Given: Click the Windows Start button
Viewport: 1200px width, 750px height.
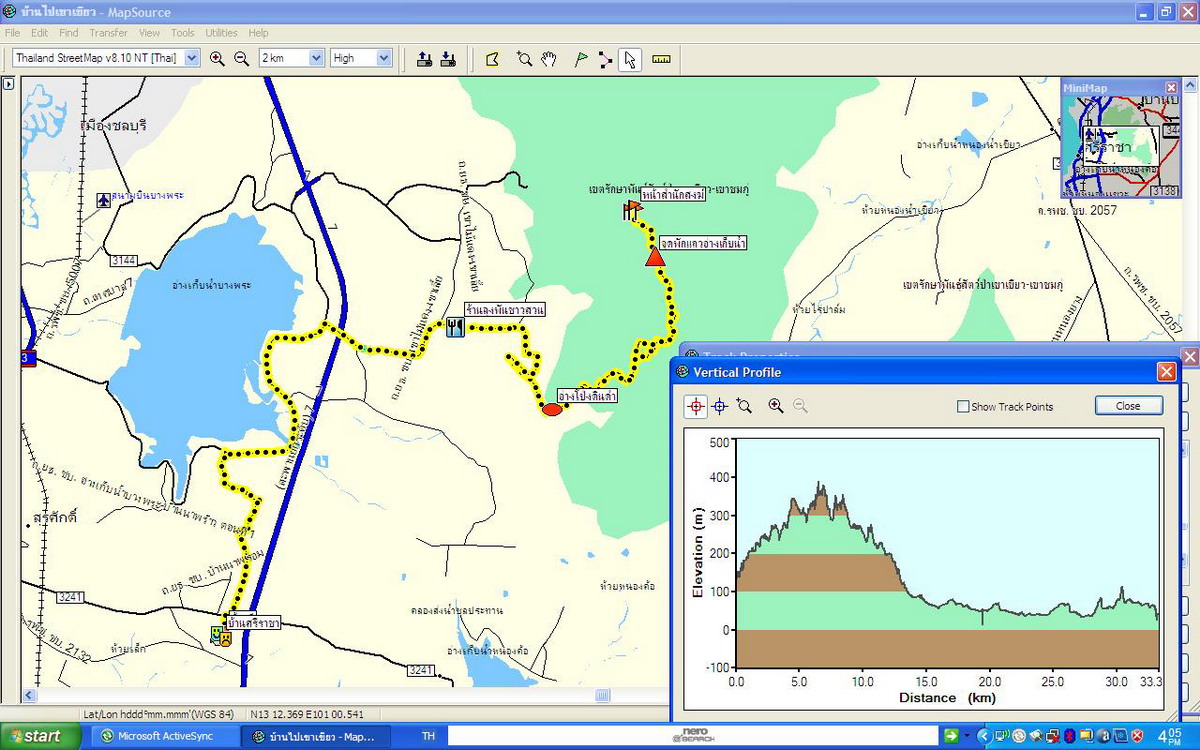Looking at the screenshot, I should 36,736.
